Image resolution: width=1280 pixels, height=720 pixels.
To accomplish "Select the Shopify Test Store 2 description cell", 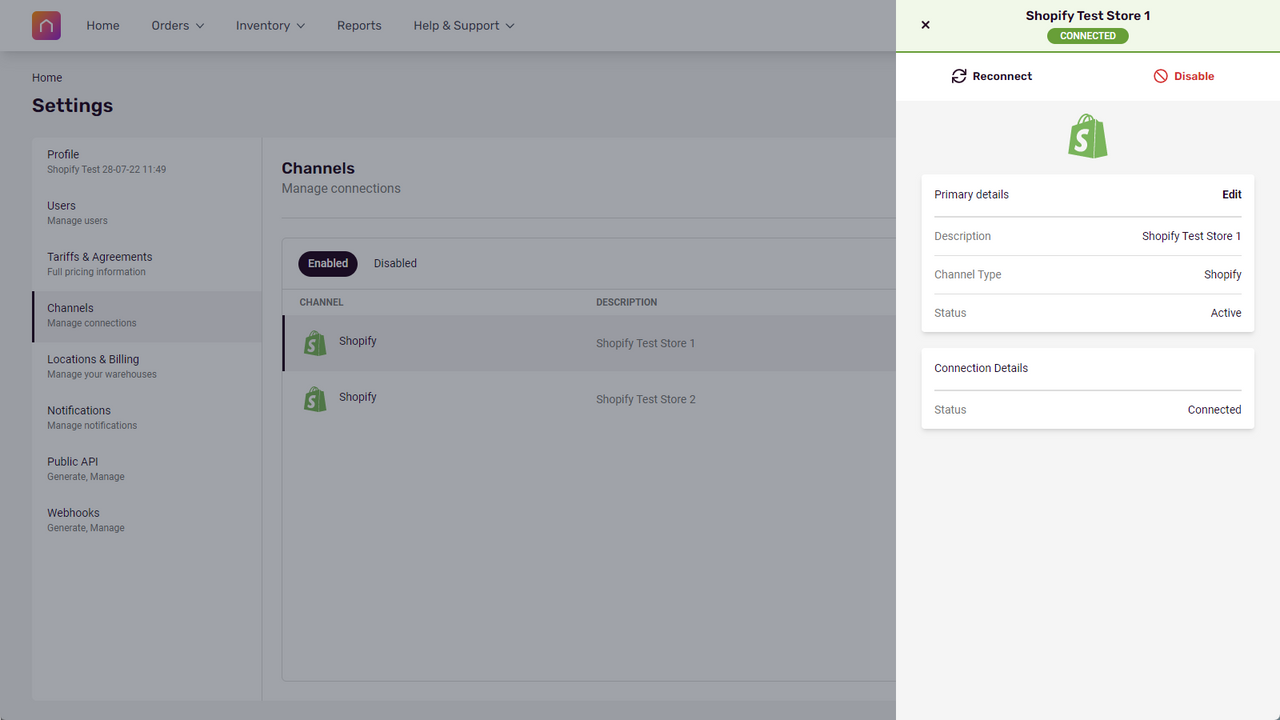I will [x=645, y=399].
